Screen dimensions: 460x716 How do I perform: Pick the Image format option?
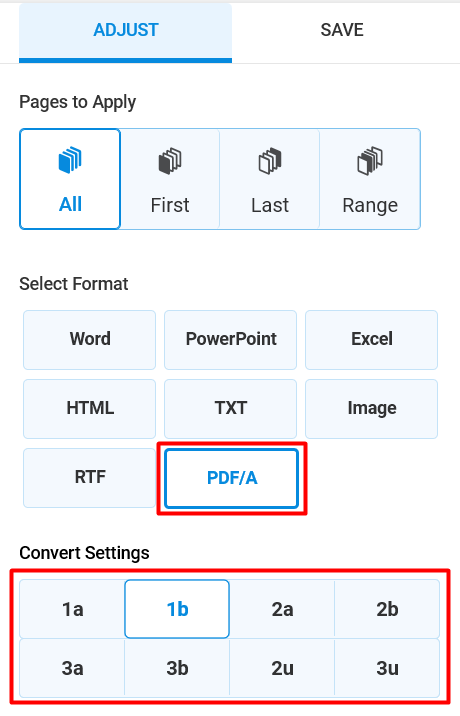[x=371, y=409]
